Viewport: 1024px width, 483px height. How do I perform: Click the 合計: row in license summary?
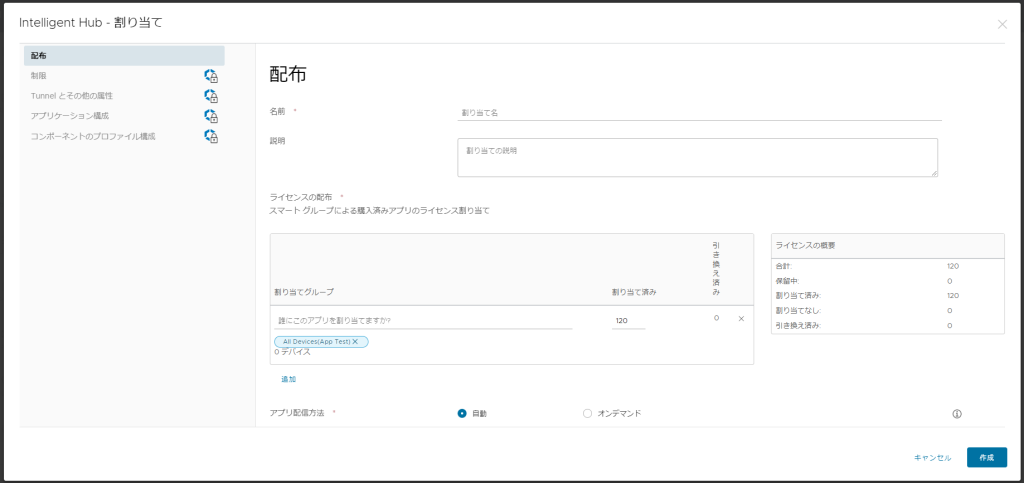pyautogui.click(x=888, y=266)
